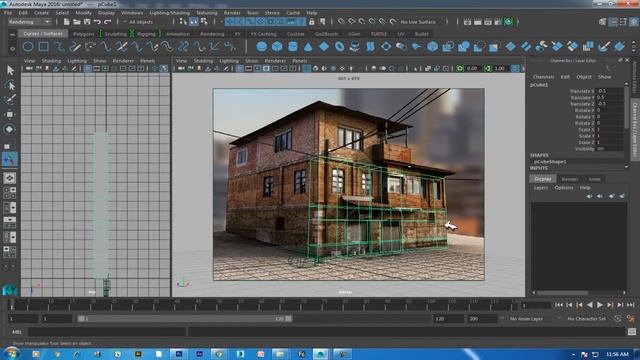Viewport: 640px width, 360px height.
Task: Select the NURBS square shelf icon
Action: click(43, 47)
